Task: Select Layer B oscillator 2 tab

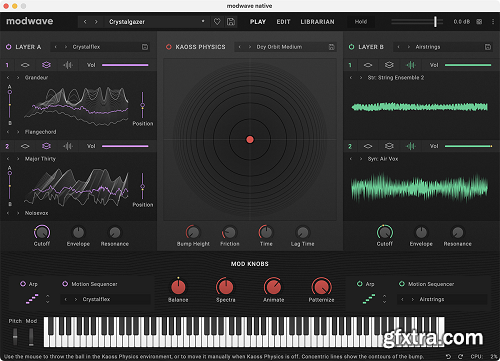Action: [350, 146]
